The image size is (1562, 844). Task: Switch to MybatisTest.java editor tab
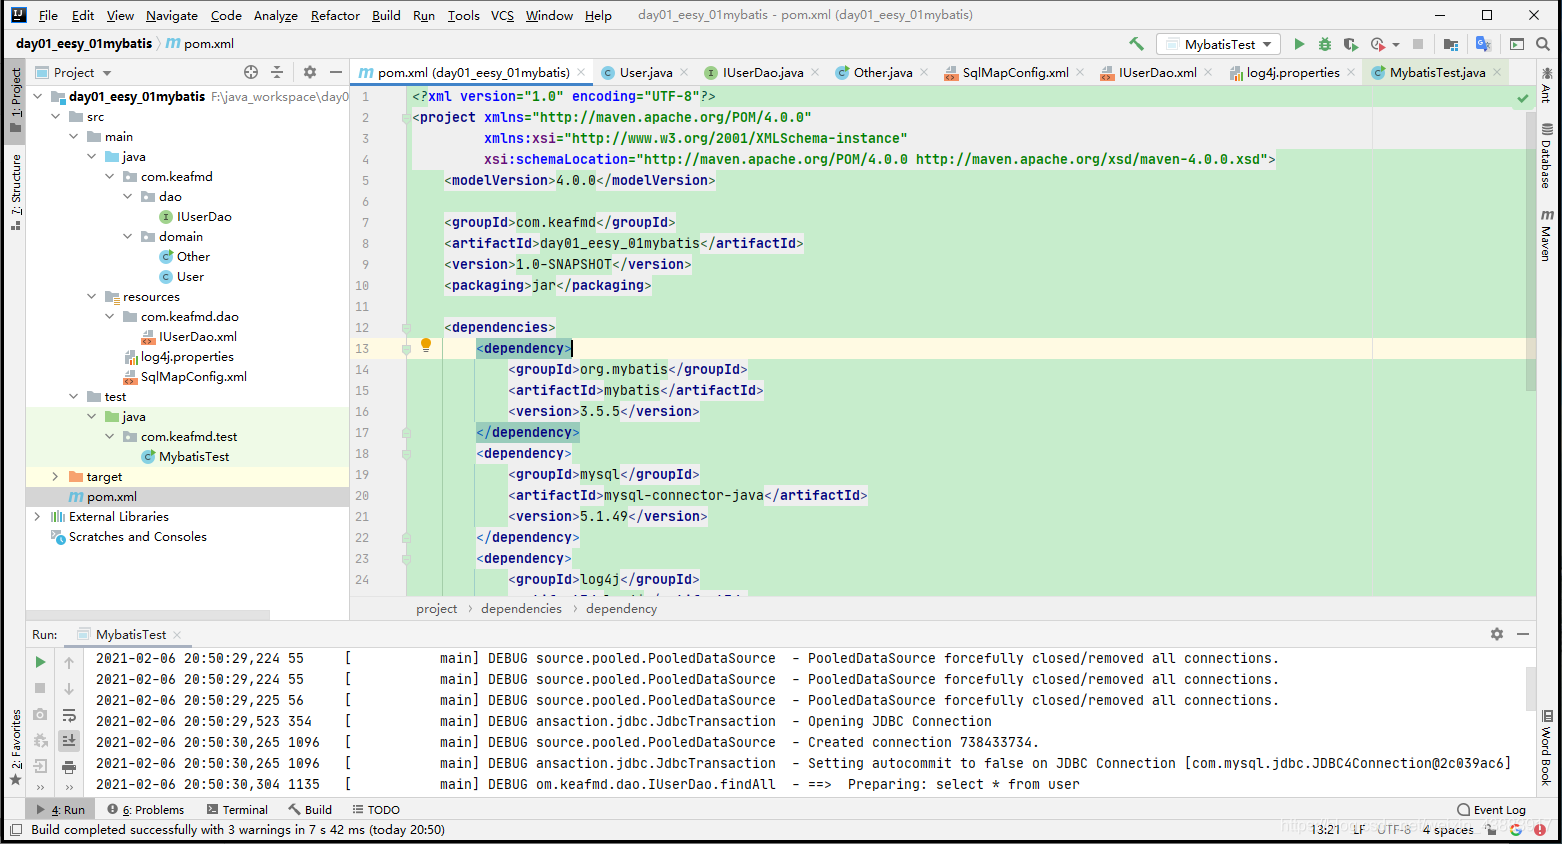[x=1437, y=72]
